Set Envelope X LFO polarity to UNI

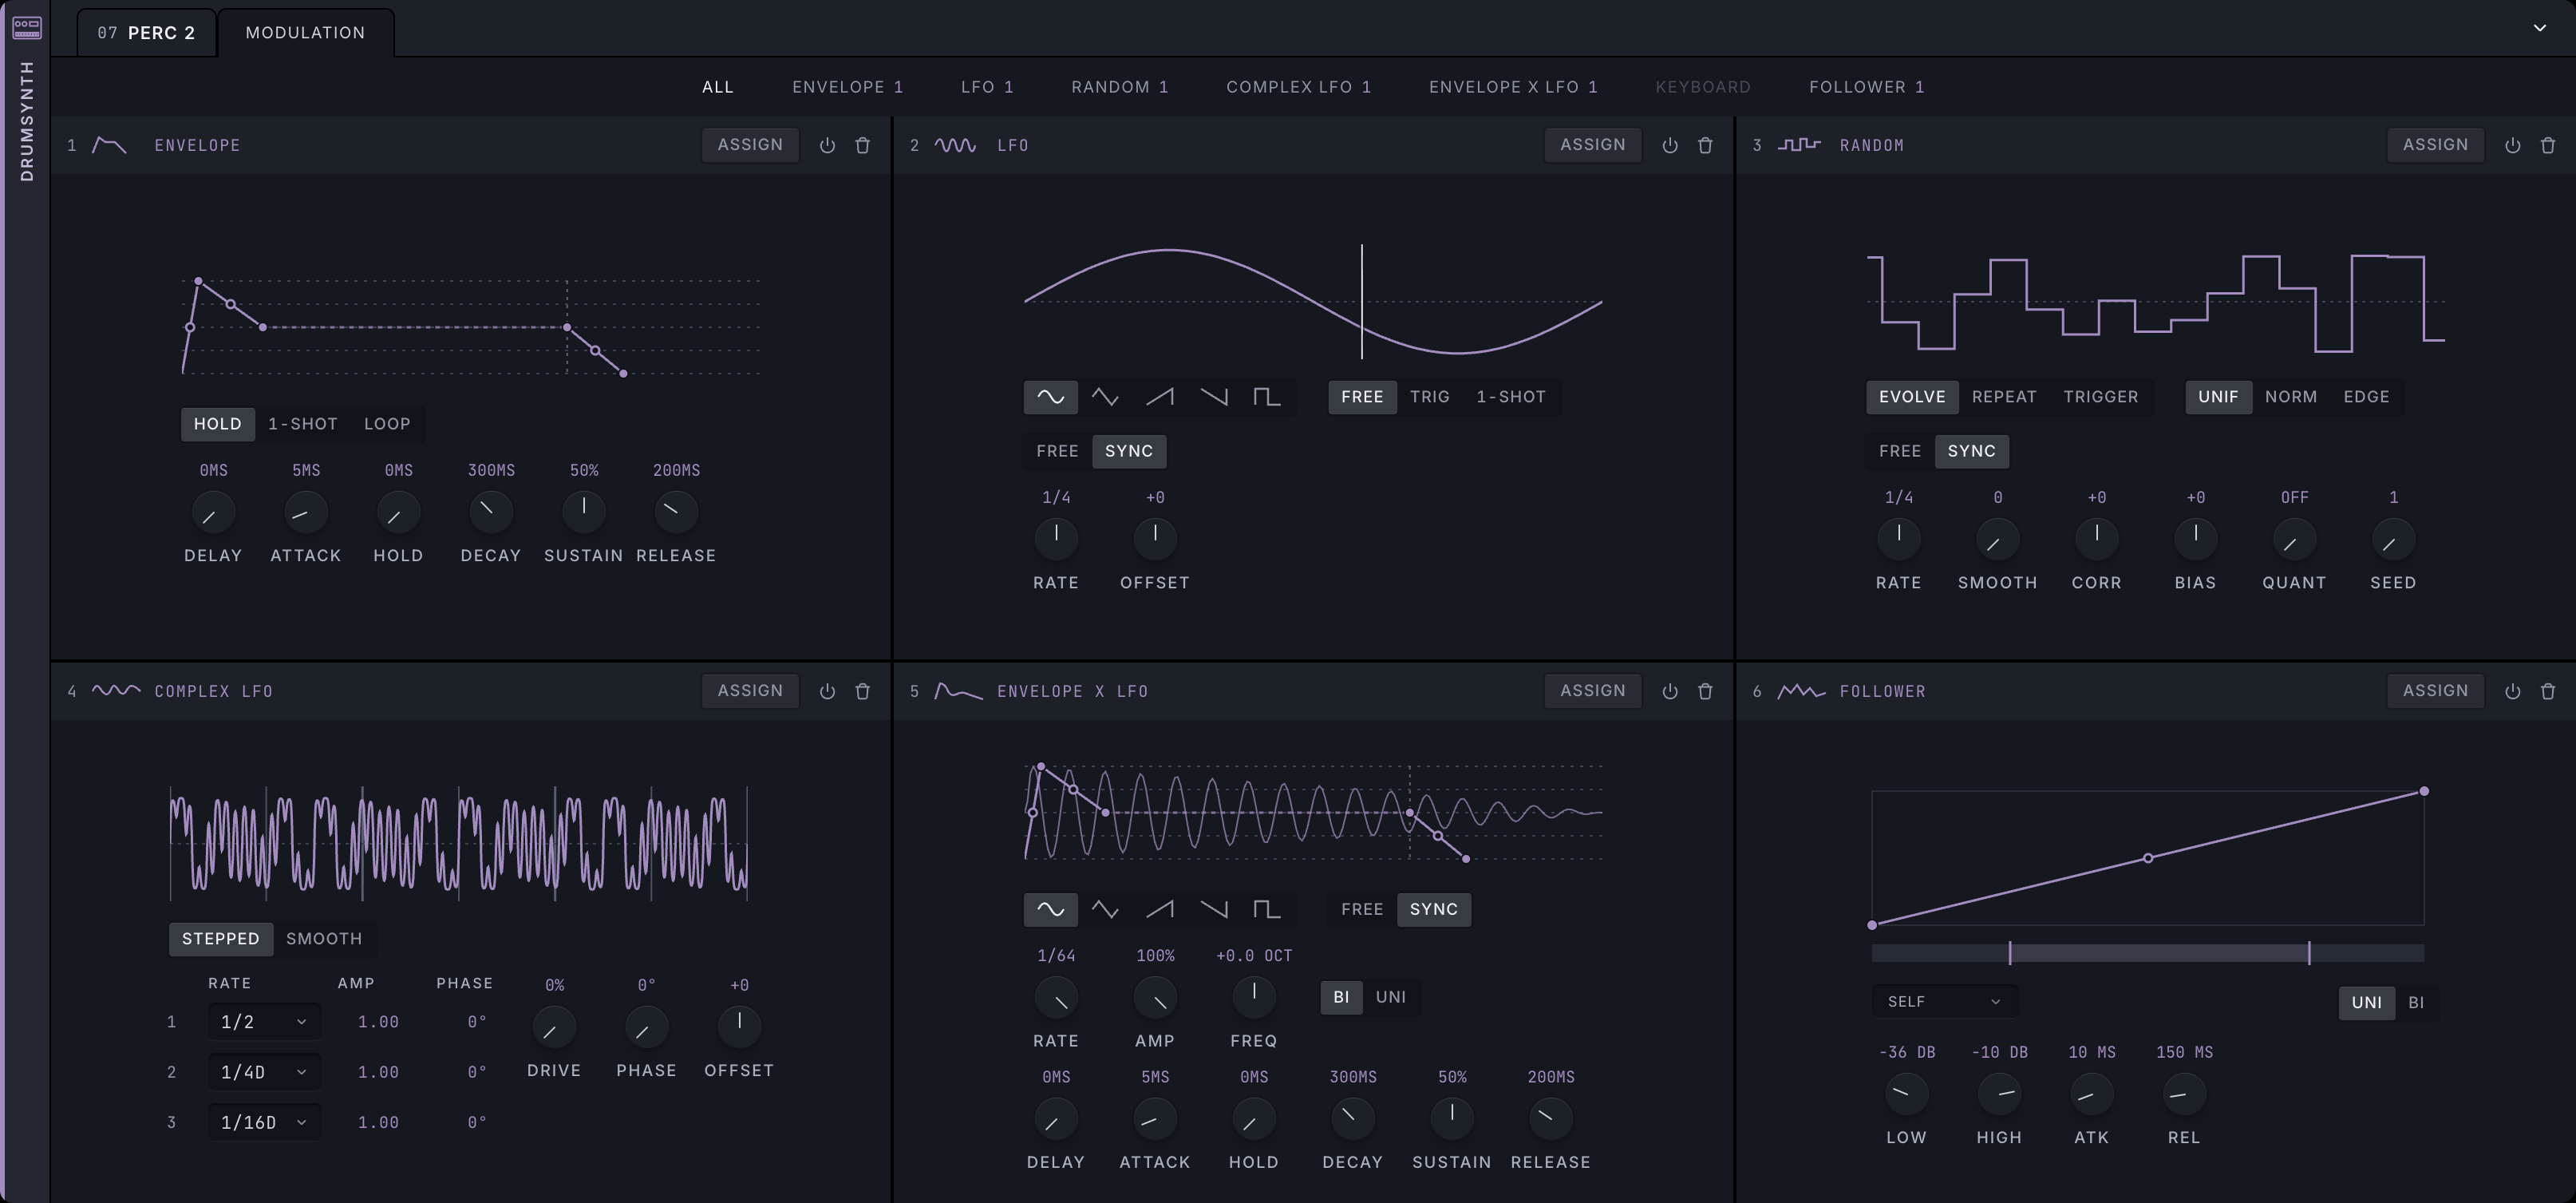1390,997
